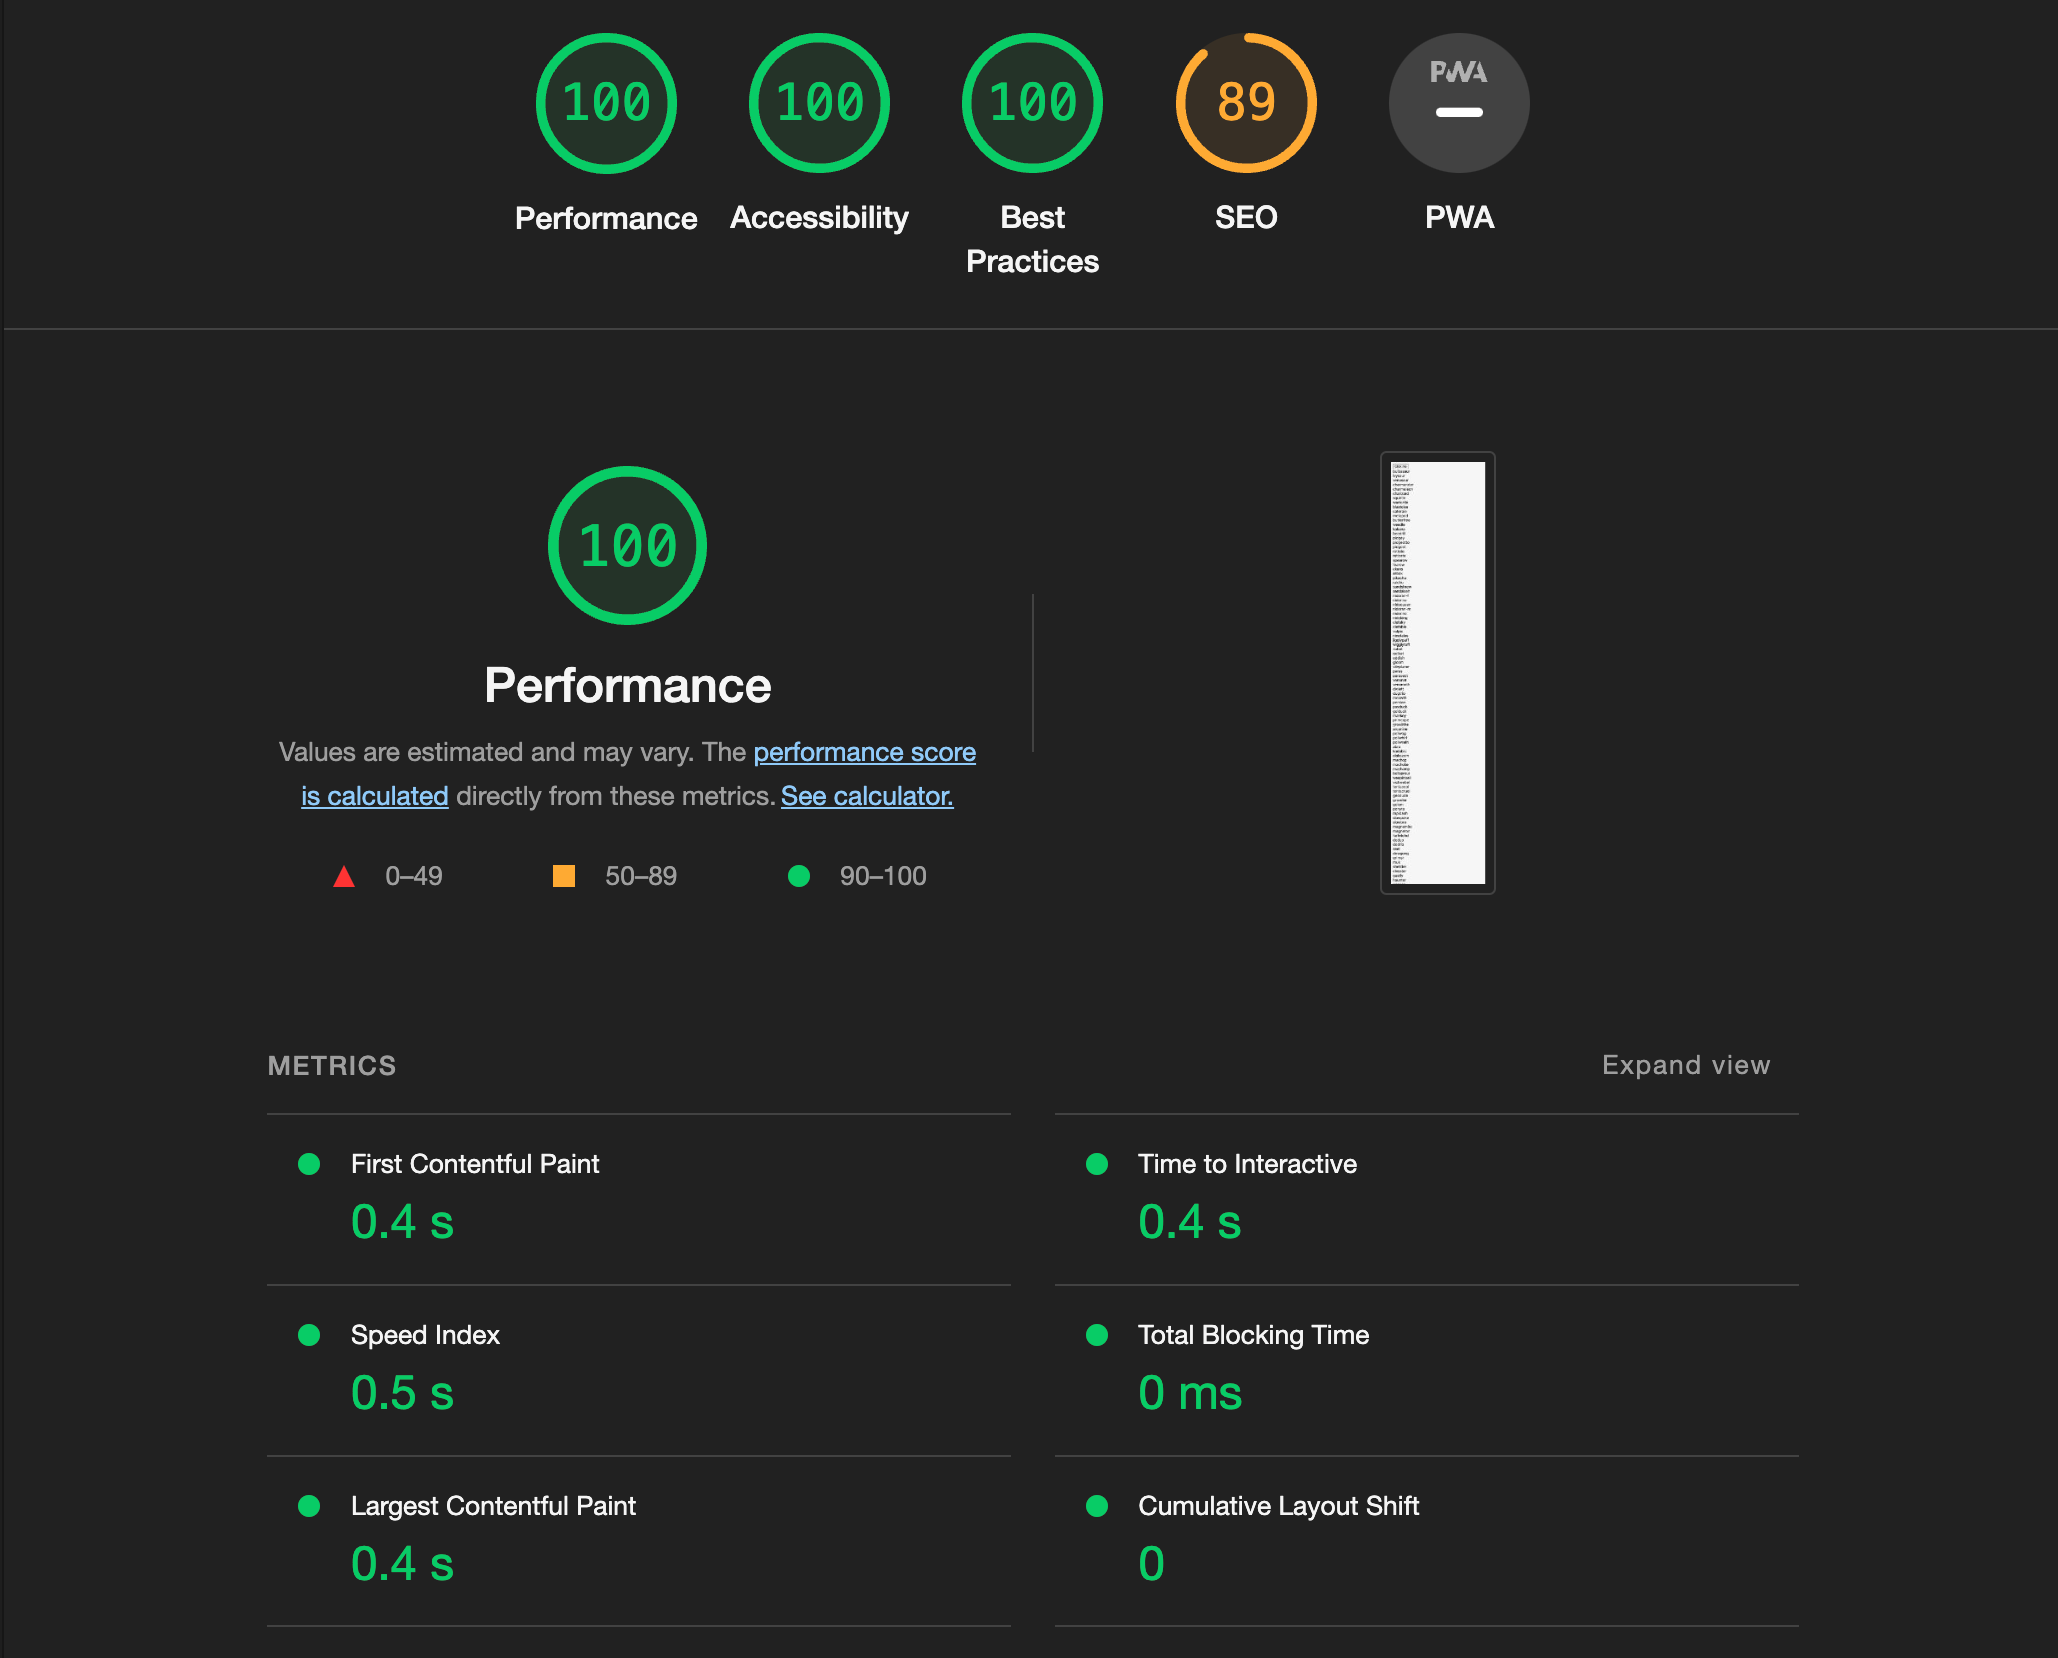Open the performance score link
This screenshot has height=1658, width=2058.
(864, 752)
